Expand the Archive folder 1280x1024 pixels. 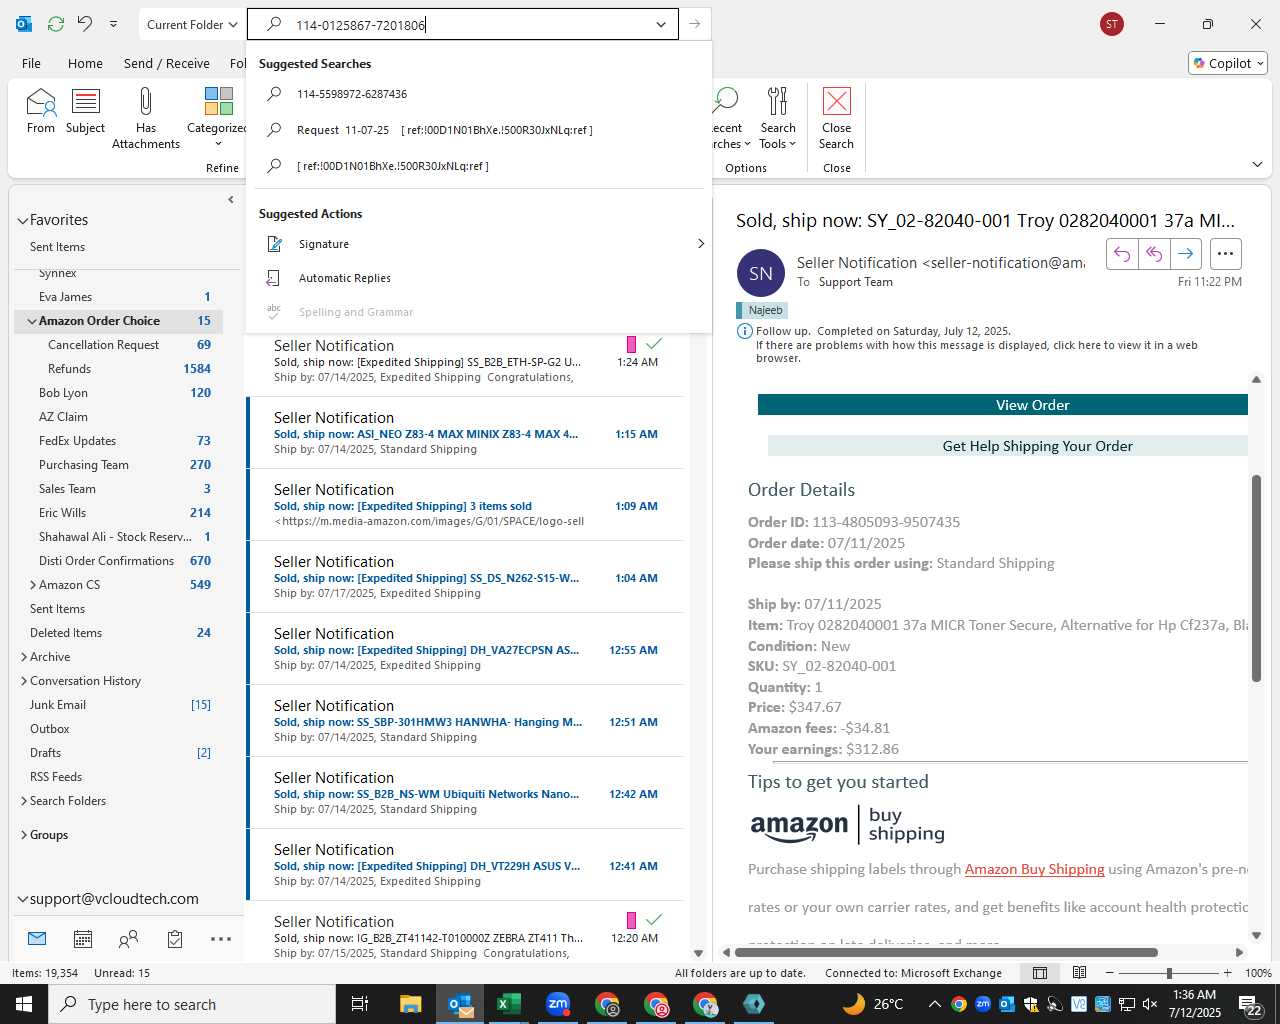tap(23, 657)
